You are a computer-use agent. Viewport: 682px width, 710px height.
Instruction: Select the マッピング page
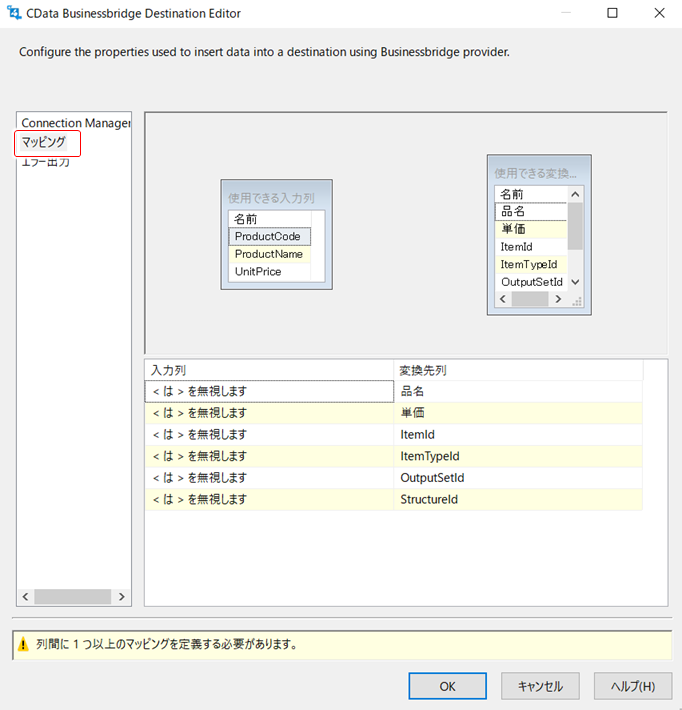44,142
